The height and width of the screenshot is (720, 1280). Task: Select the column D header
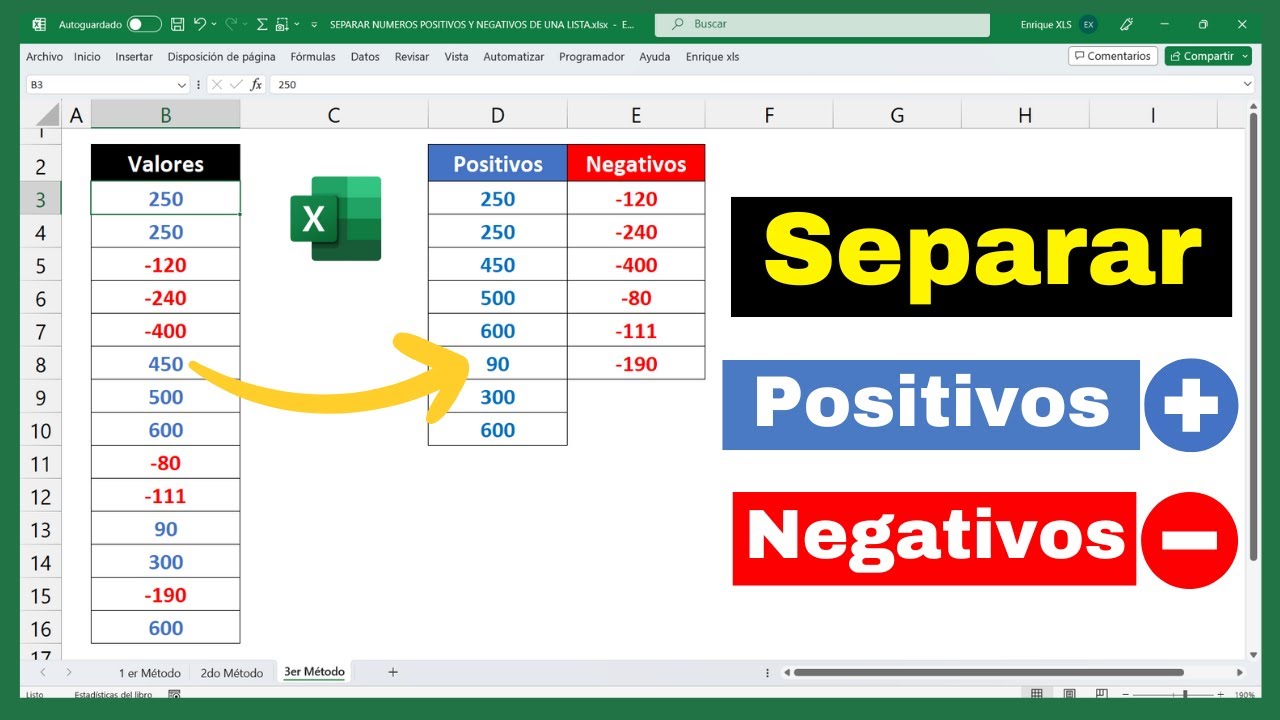pyautogui.click(x=497, y=115)
